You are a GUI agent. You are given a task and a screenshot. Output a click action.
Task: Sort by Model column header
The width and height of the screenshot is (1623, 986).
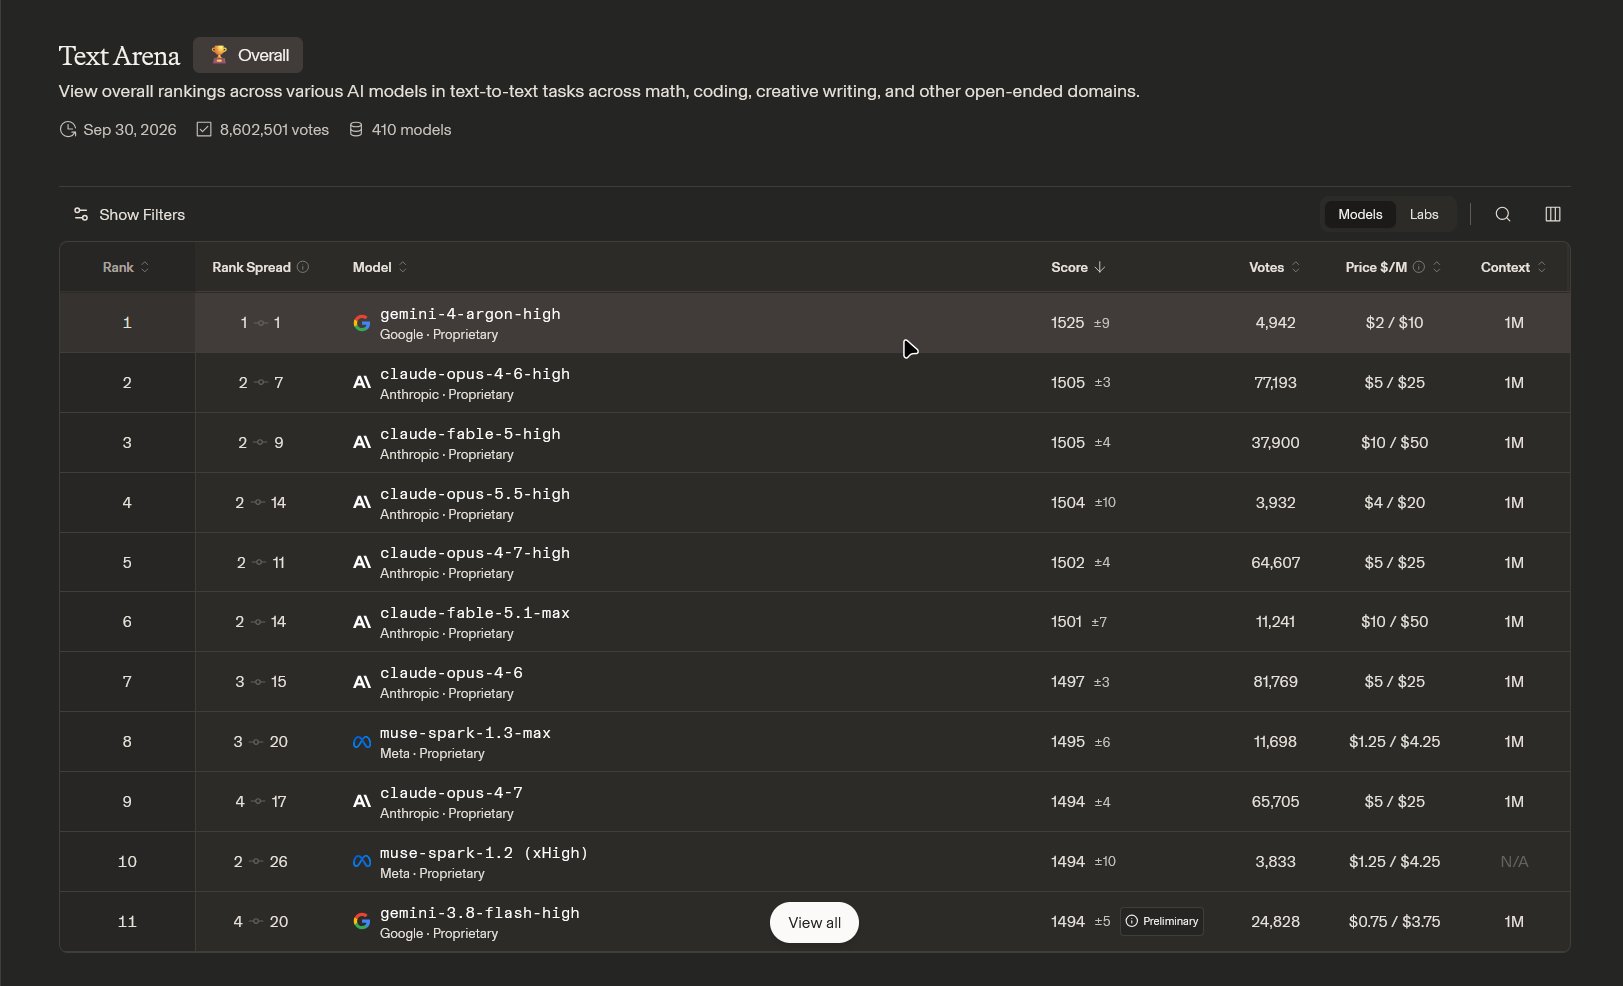coord(380,267)
